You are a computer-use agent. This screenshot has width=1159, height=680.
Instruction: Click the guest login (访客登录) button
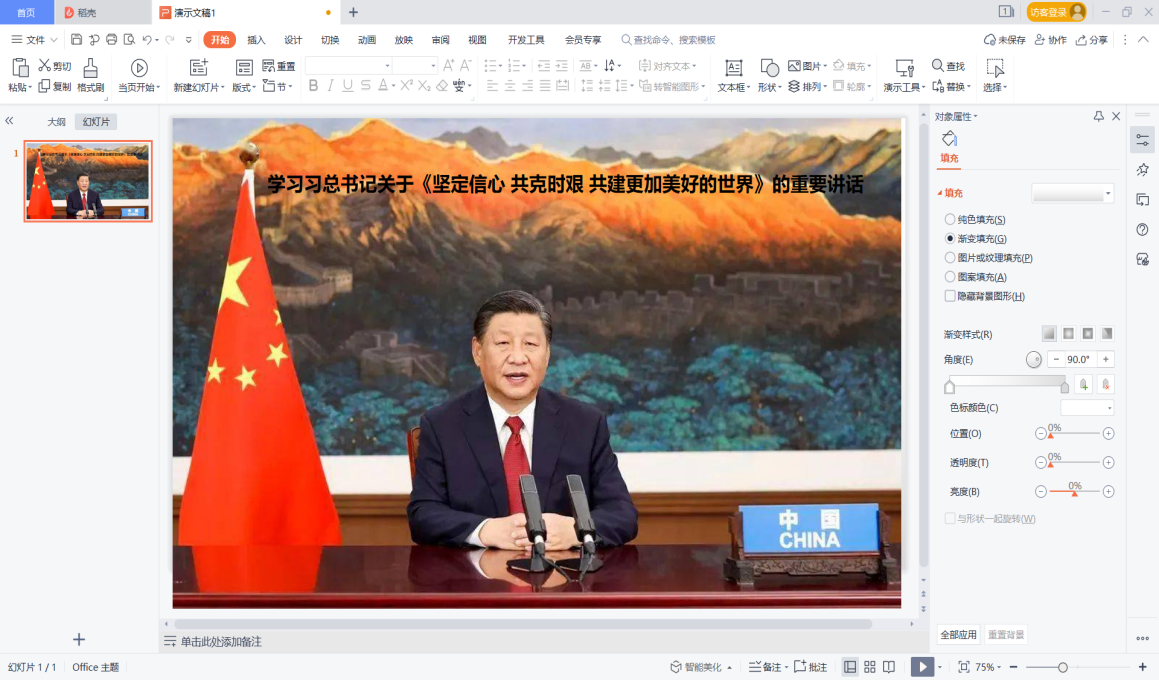pyautogui.click(x=1056, y=12)
